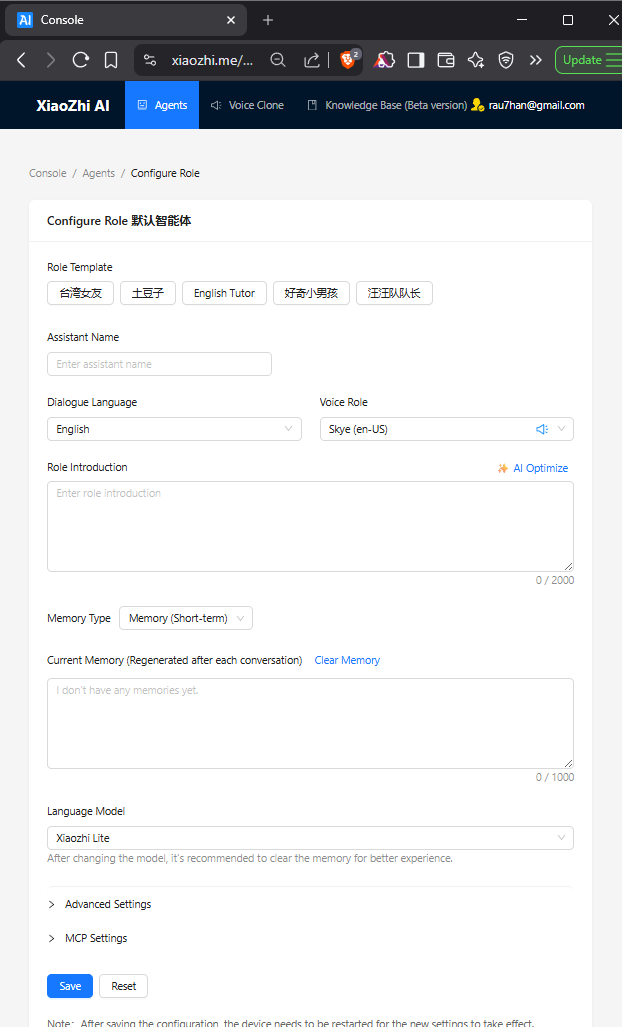
Task: Click Clear Memory
Action: coord(347,660)
